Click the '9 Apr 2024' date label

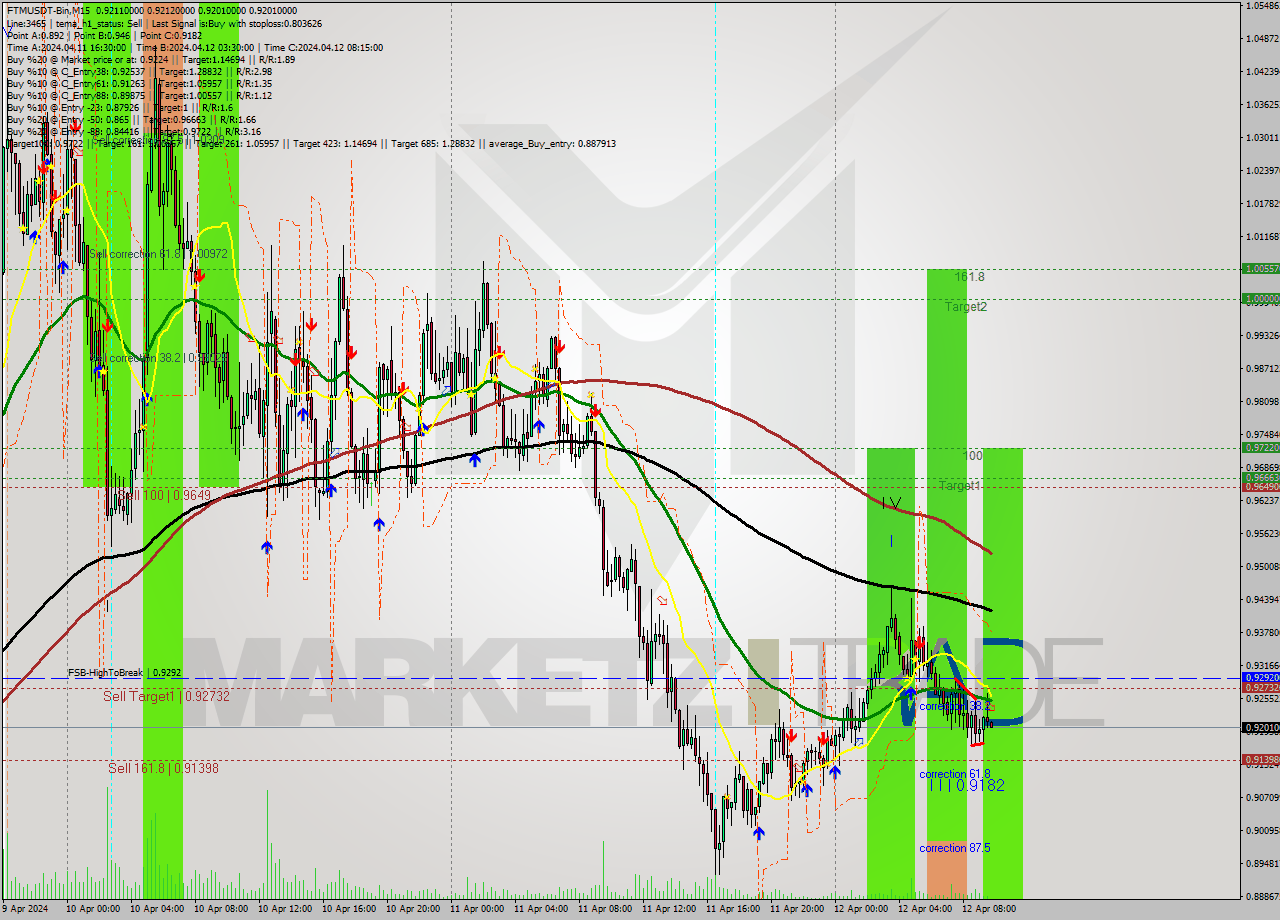click(23, 909)
